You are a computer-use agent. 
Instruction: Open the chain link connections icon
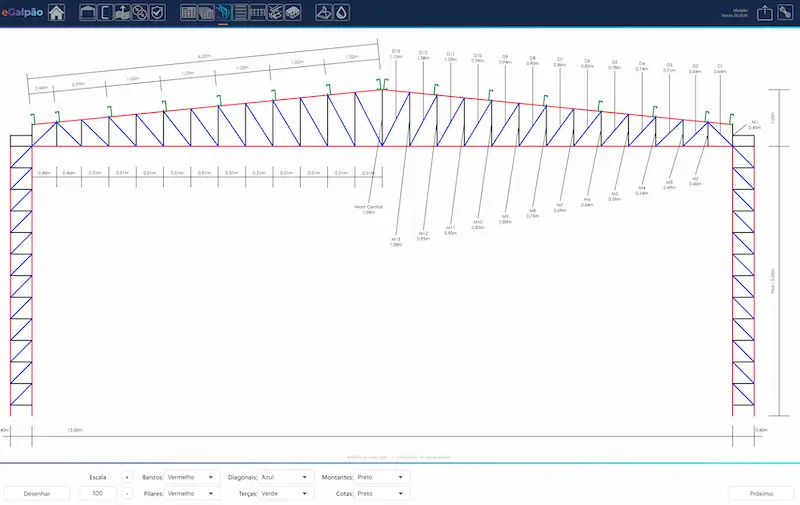tap(139, 13)
